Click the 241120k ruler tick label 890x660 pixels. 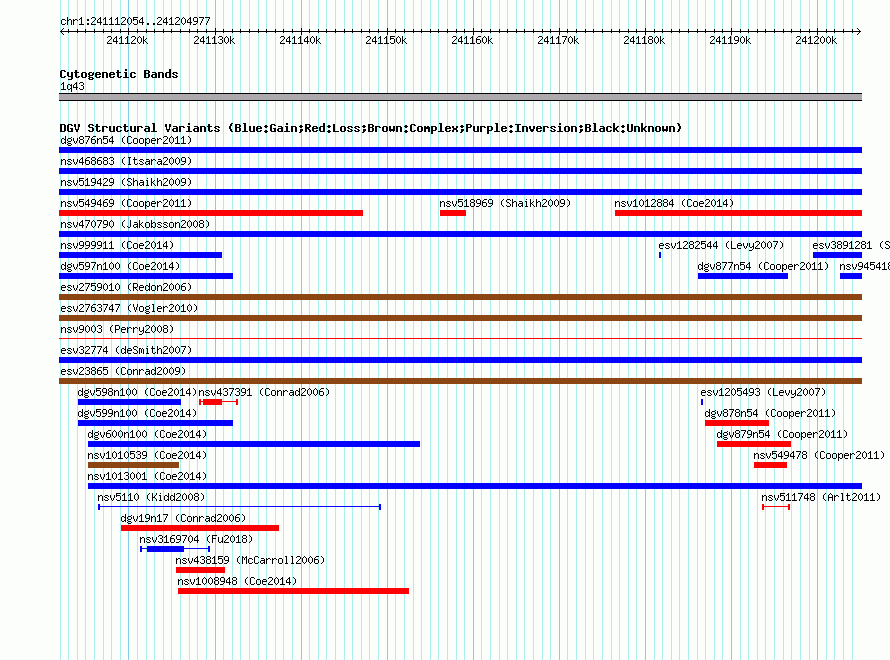tap(127, 40)
